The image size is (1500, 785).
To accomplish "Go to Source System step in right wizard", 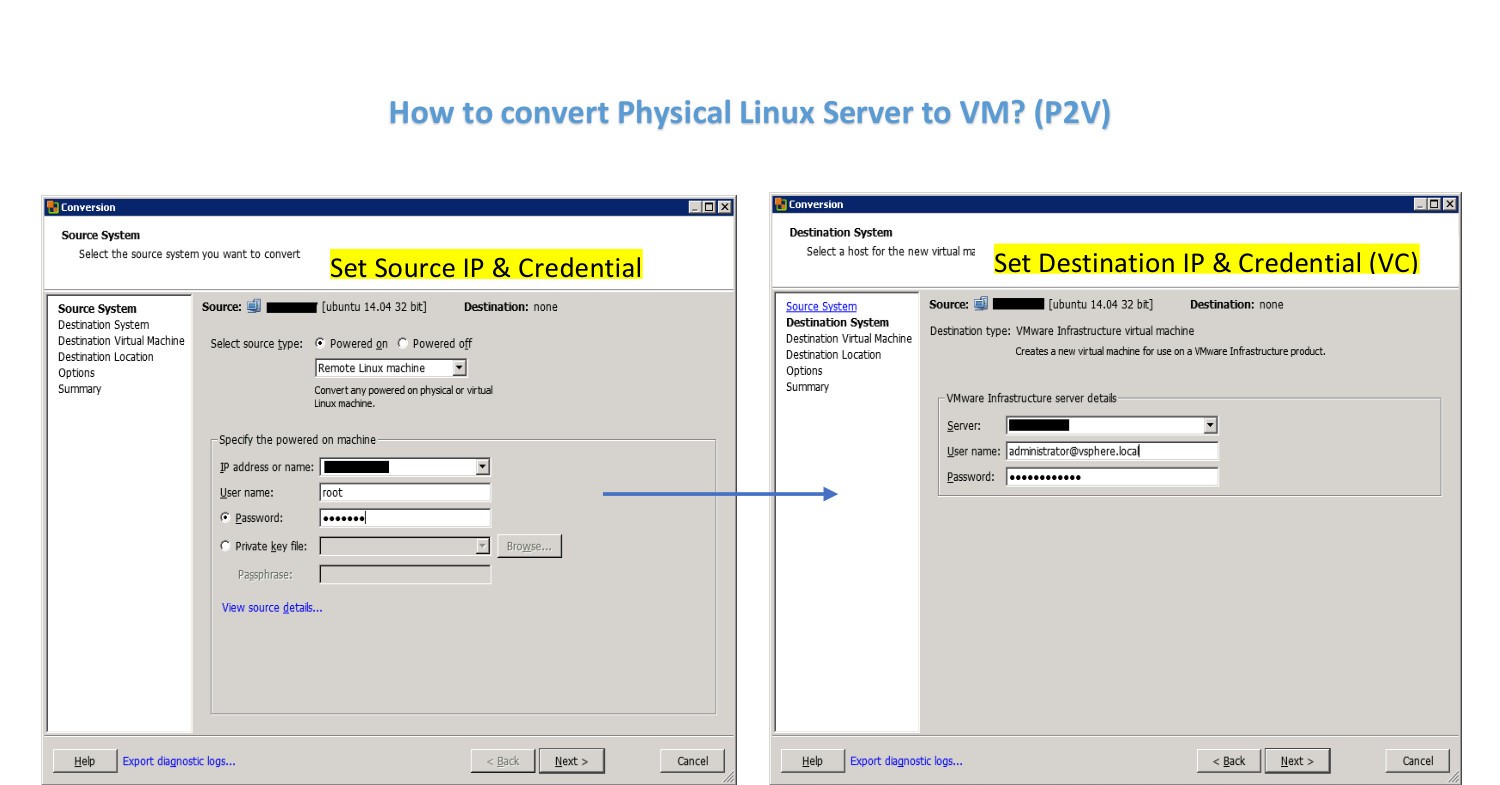I will pyautogui.click(x=821, y=306).
